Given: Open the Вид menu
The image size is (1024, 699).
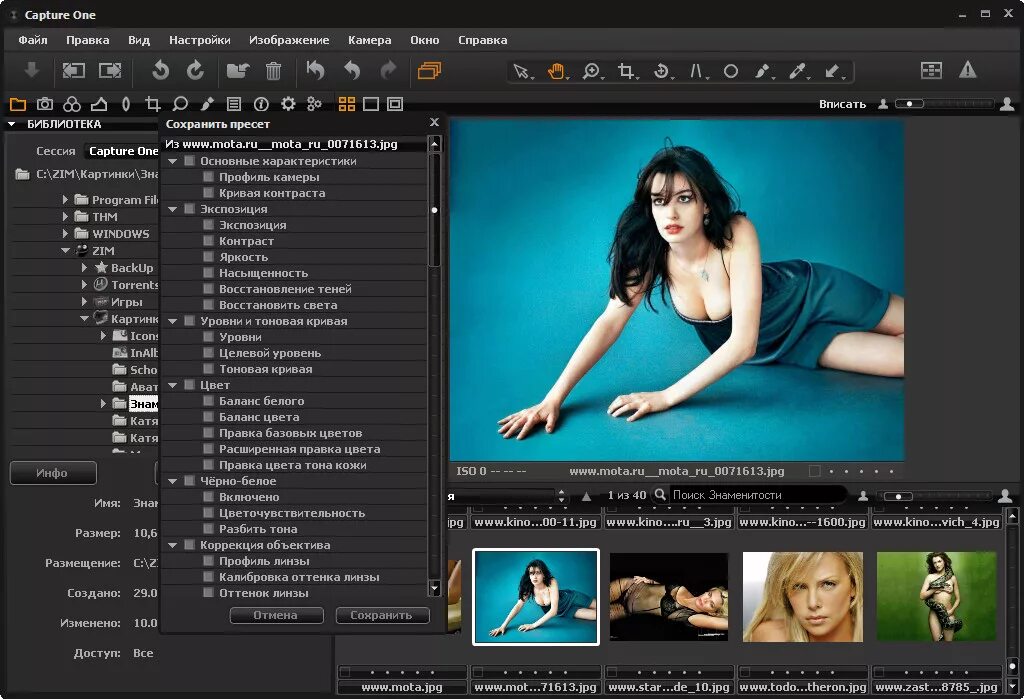Looking at the screenshot, I should pos(138,40).
